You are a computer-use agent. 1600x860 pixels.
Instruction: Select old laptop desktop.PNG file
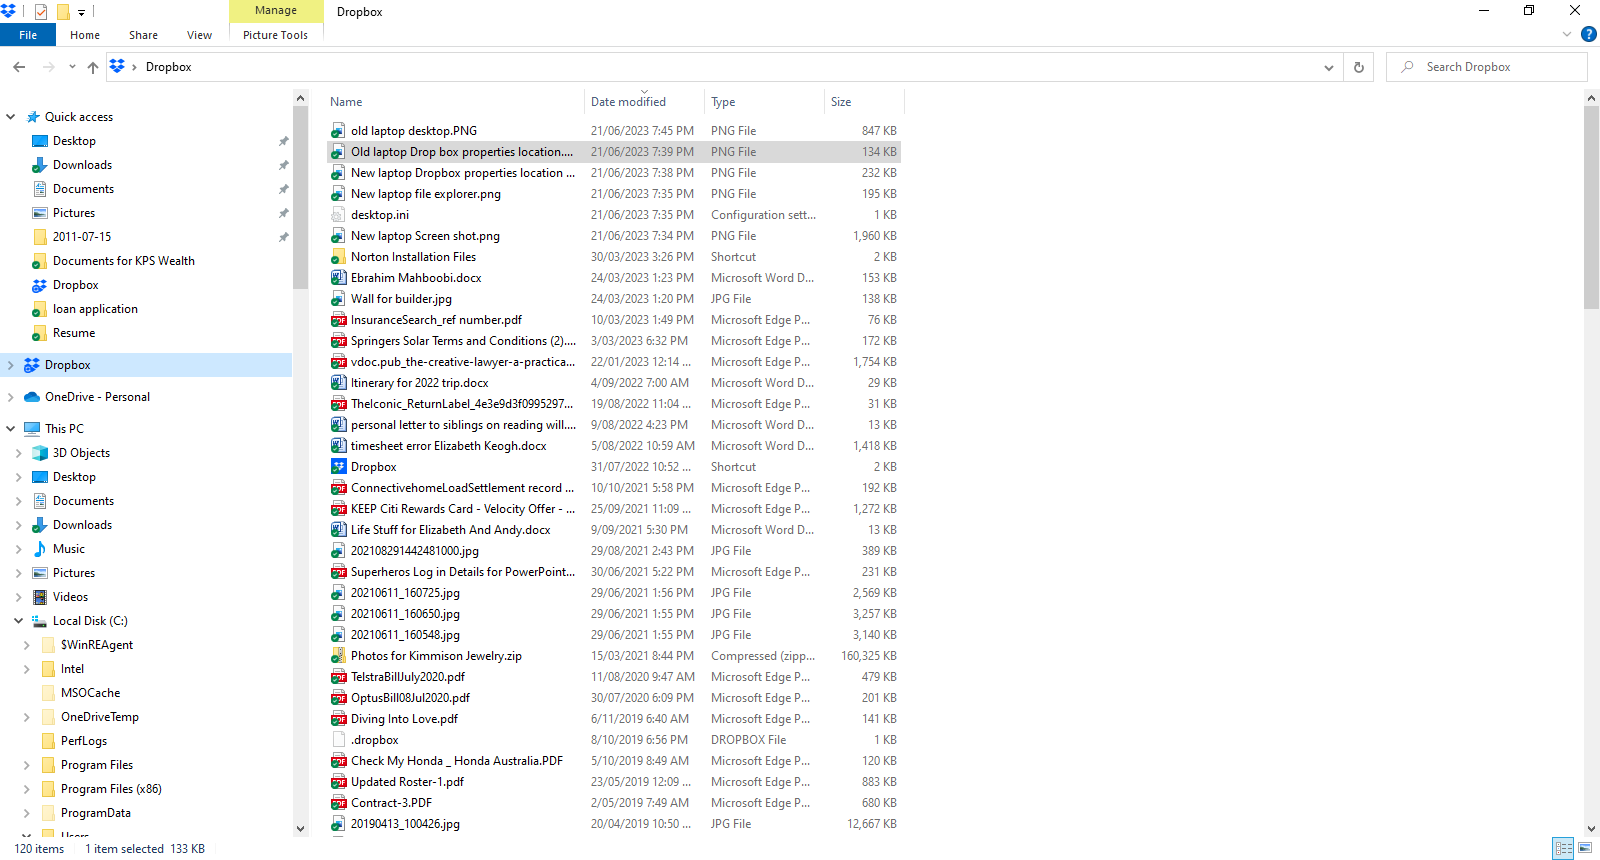(414, 131)
